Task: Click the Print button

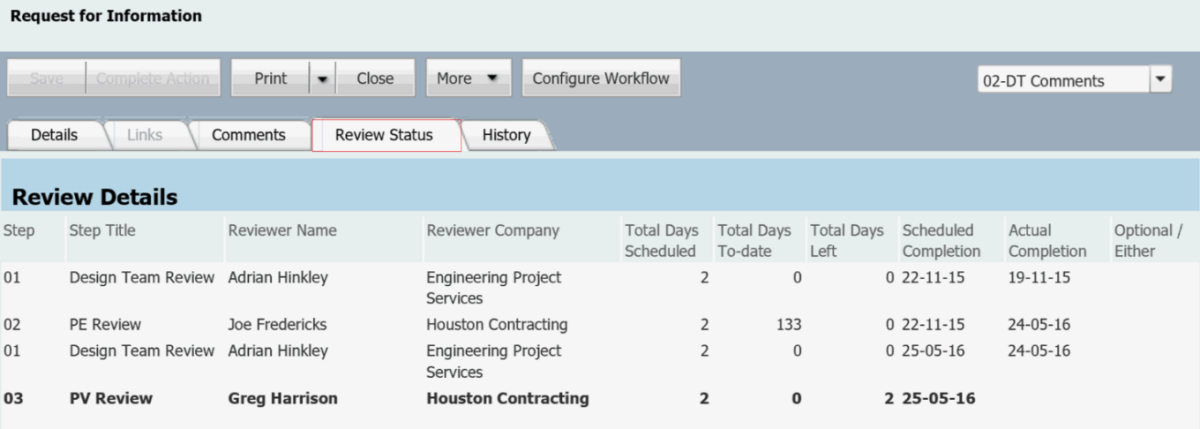Action: (x=270, y=79)
